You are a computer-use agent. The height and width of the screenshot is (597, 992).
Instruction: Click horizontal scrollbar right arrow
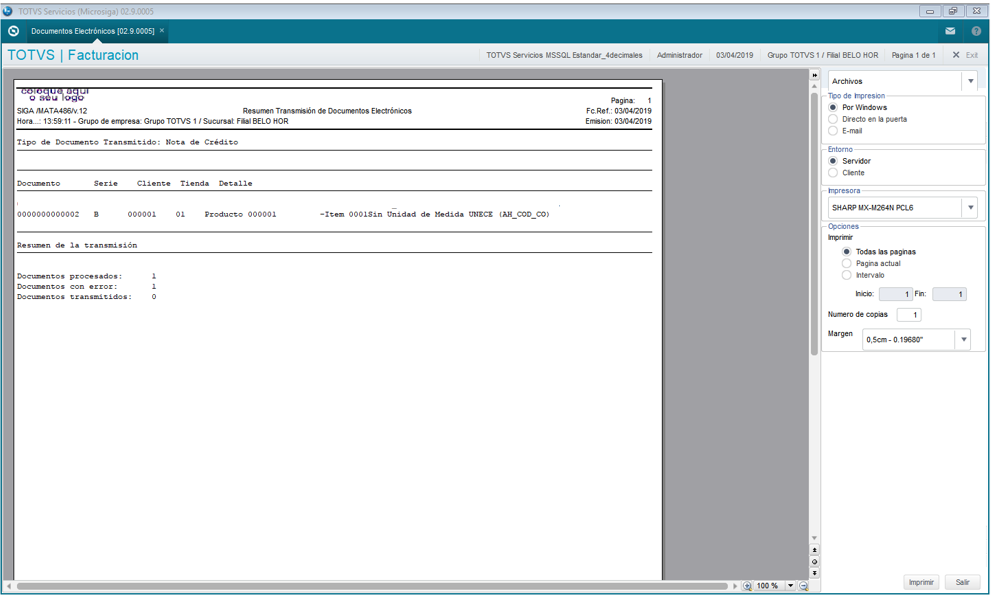click(x=735, y=586)
